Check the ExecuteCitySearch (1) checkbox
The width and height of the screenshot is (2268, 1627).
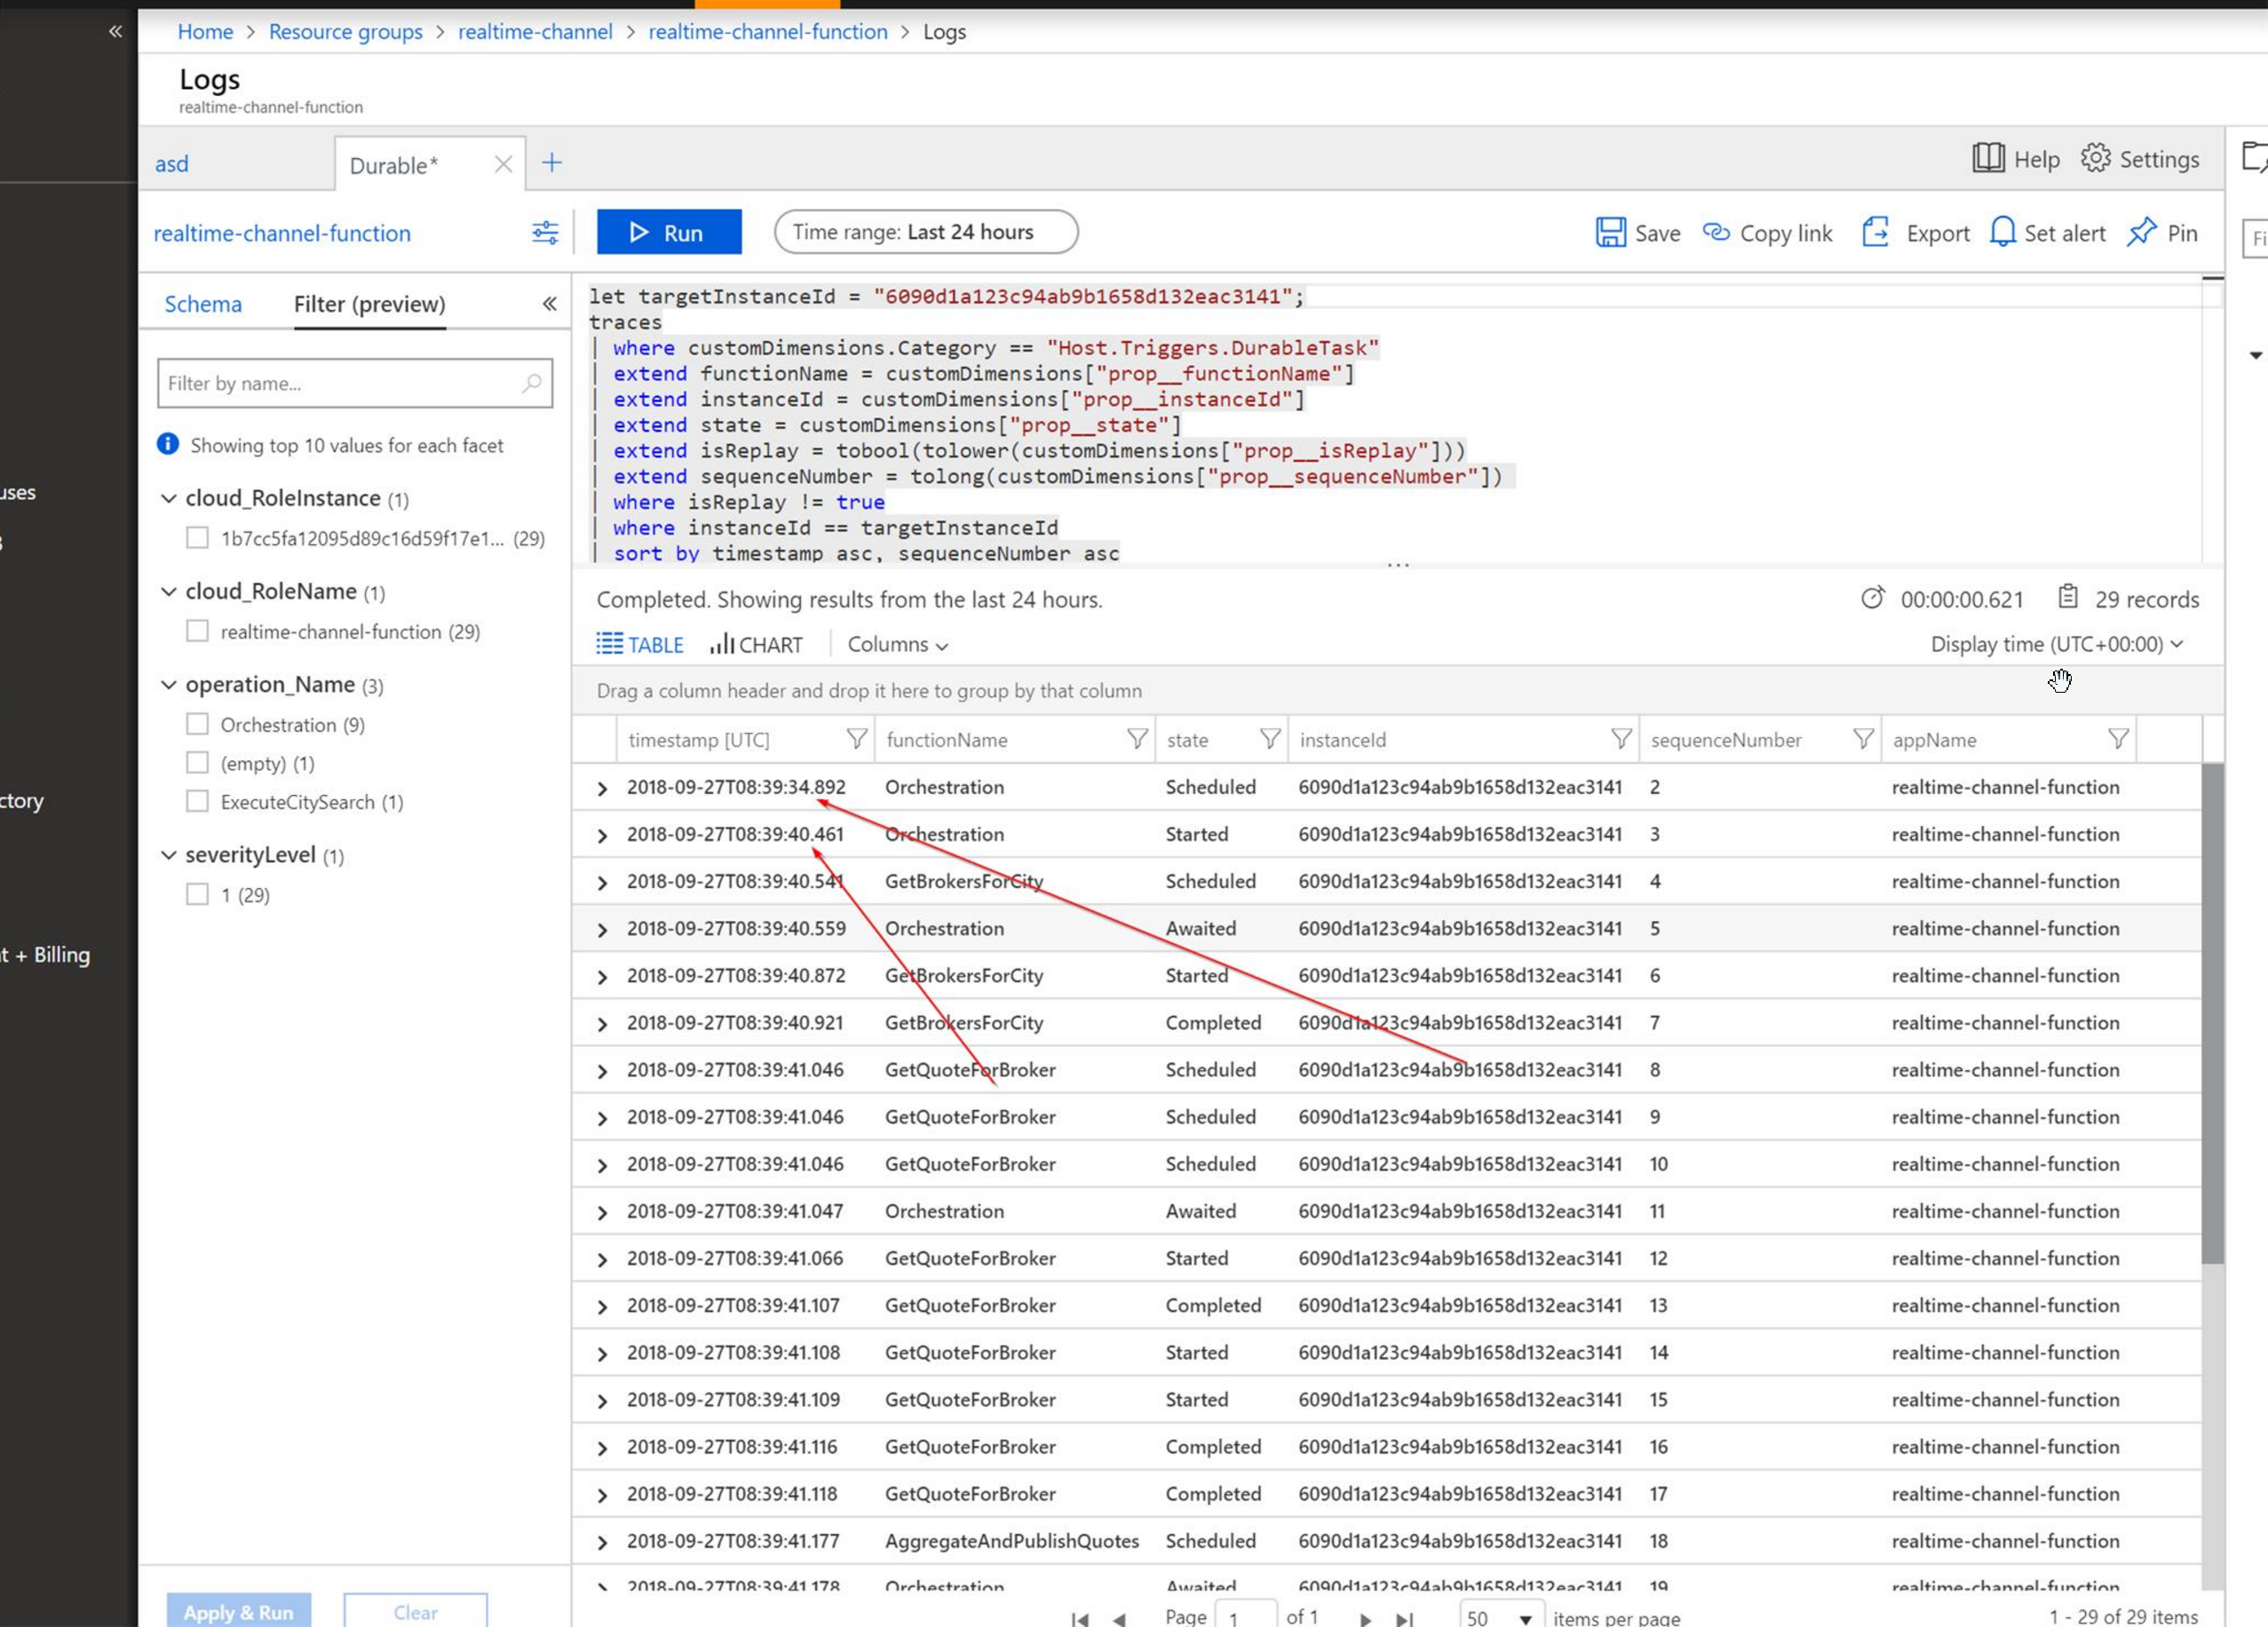point(198,802)
